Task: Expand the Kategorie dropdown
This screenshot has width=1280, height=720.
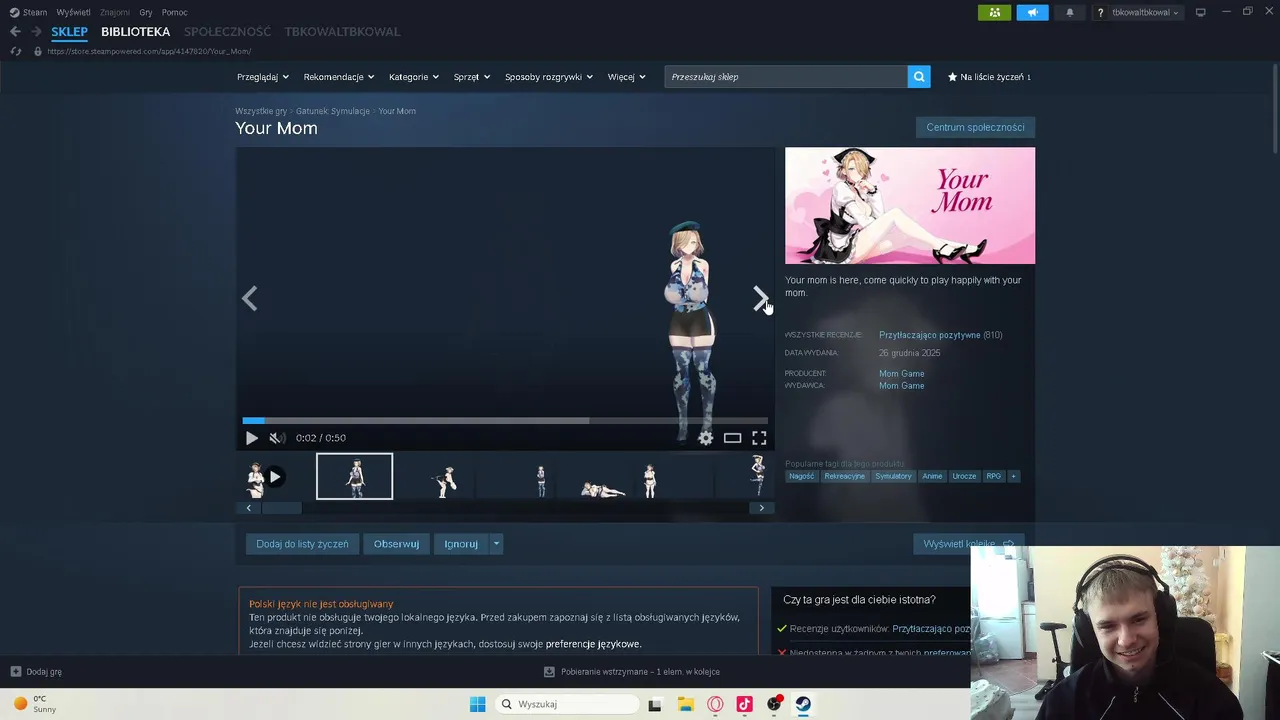Action: (414, 77)
